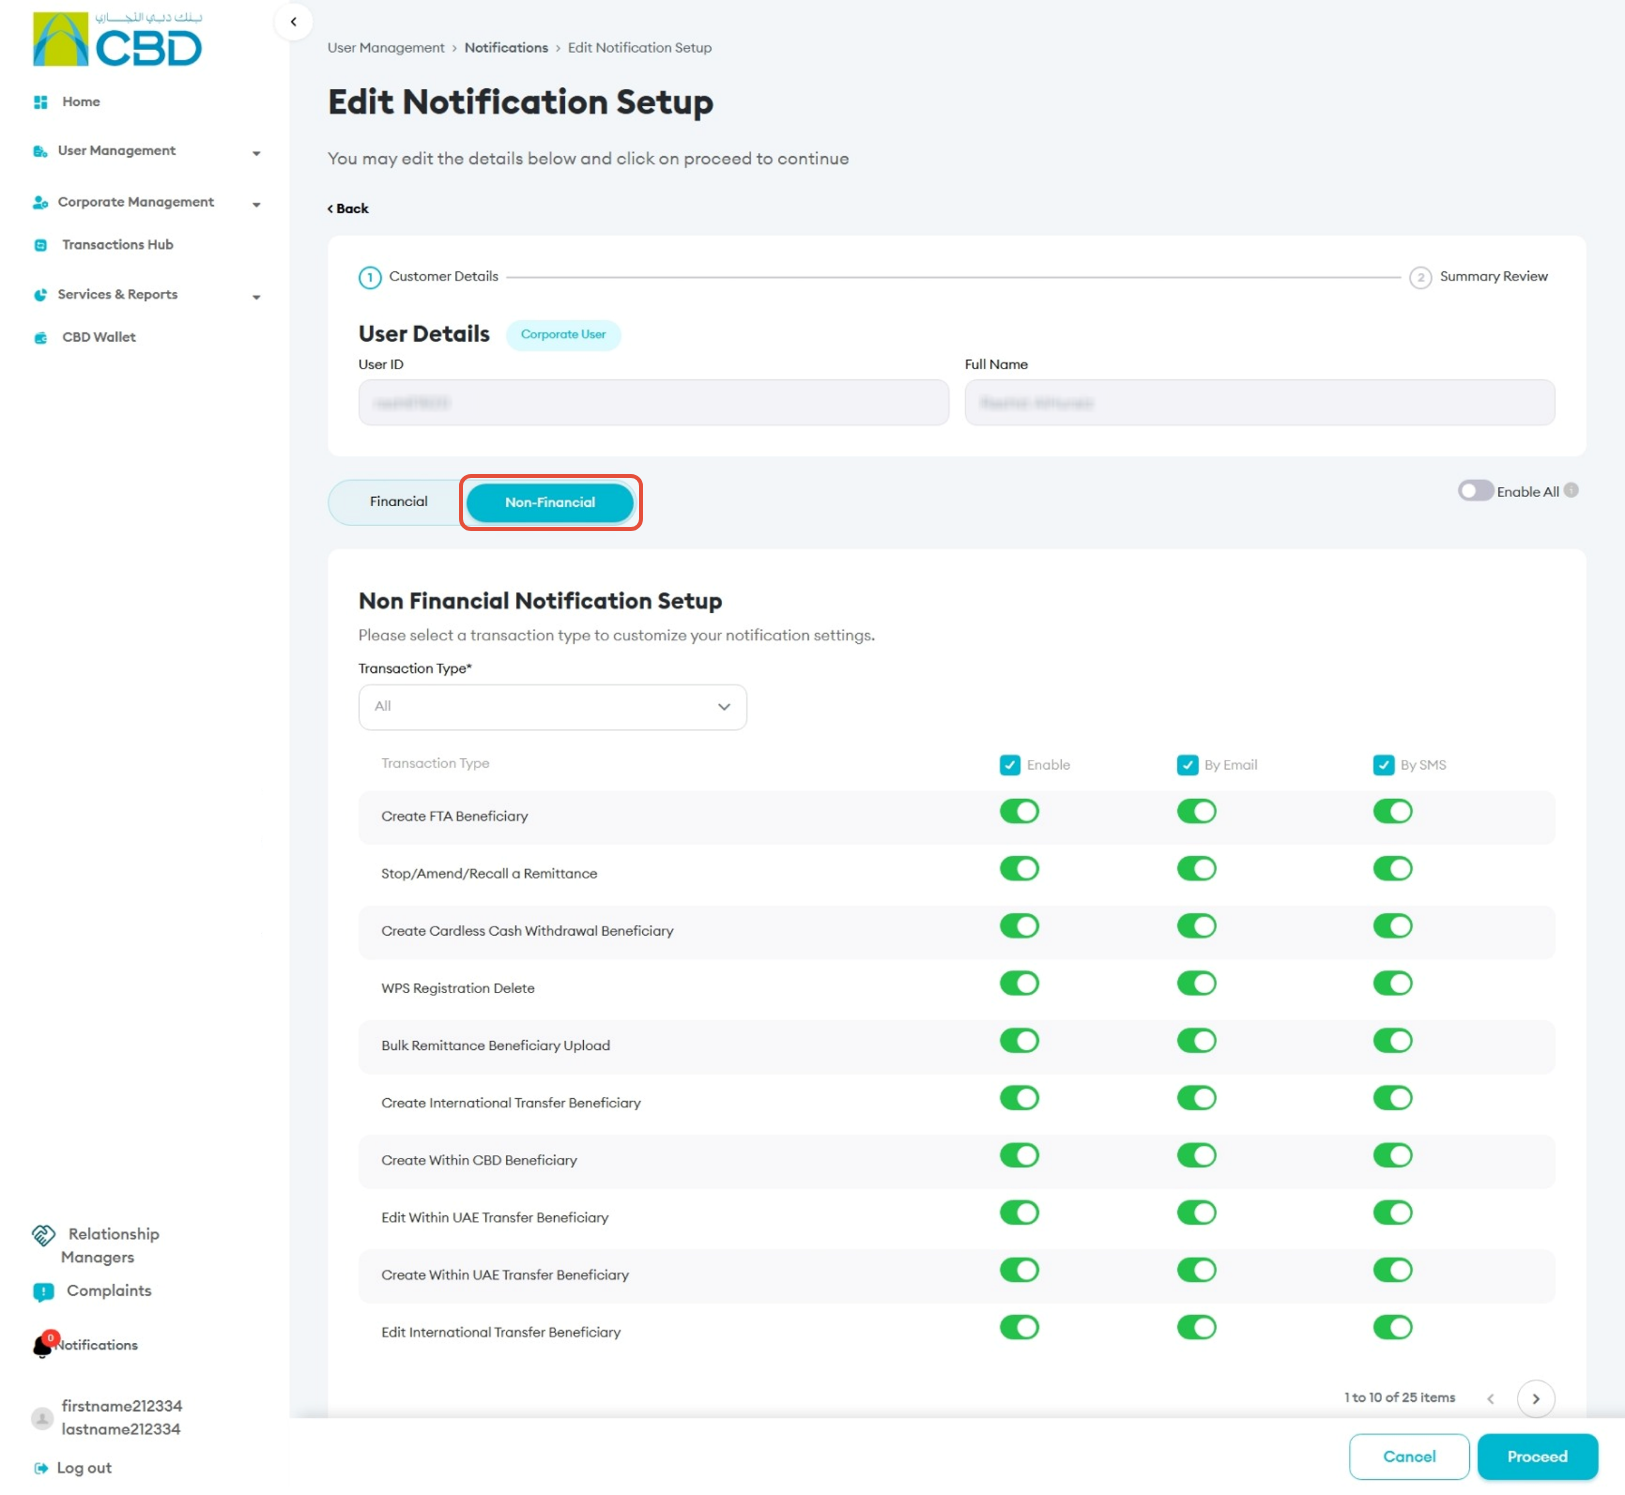
Task: Uncheck the Enable column header checkbox
Action: (1010, 765)
